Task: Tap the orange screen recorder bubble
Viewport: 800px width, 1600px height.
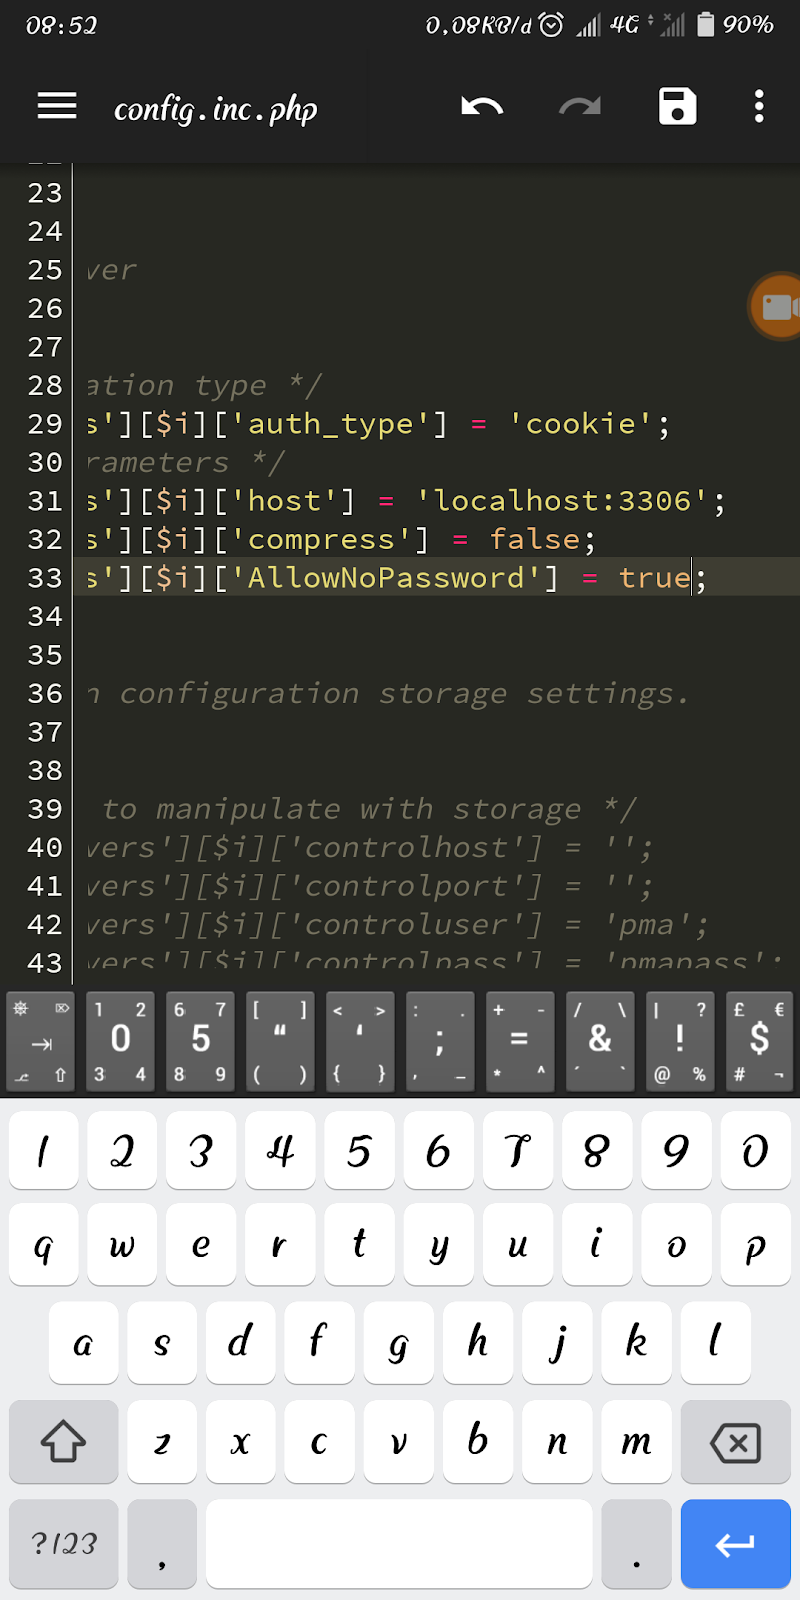Action: pos(776,306)
